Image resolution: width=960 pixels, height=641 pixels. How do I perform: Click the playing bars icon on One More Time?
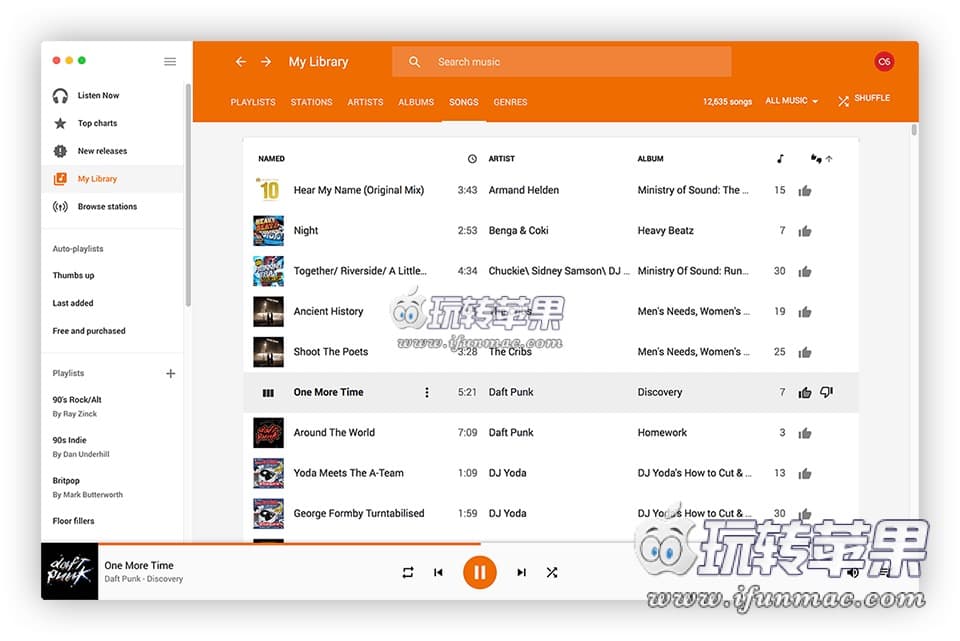pyautogui.click(x=268, y=393)
